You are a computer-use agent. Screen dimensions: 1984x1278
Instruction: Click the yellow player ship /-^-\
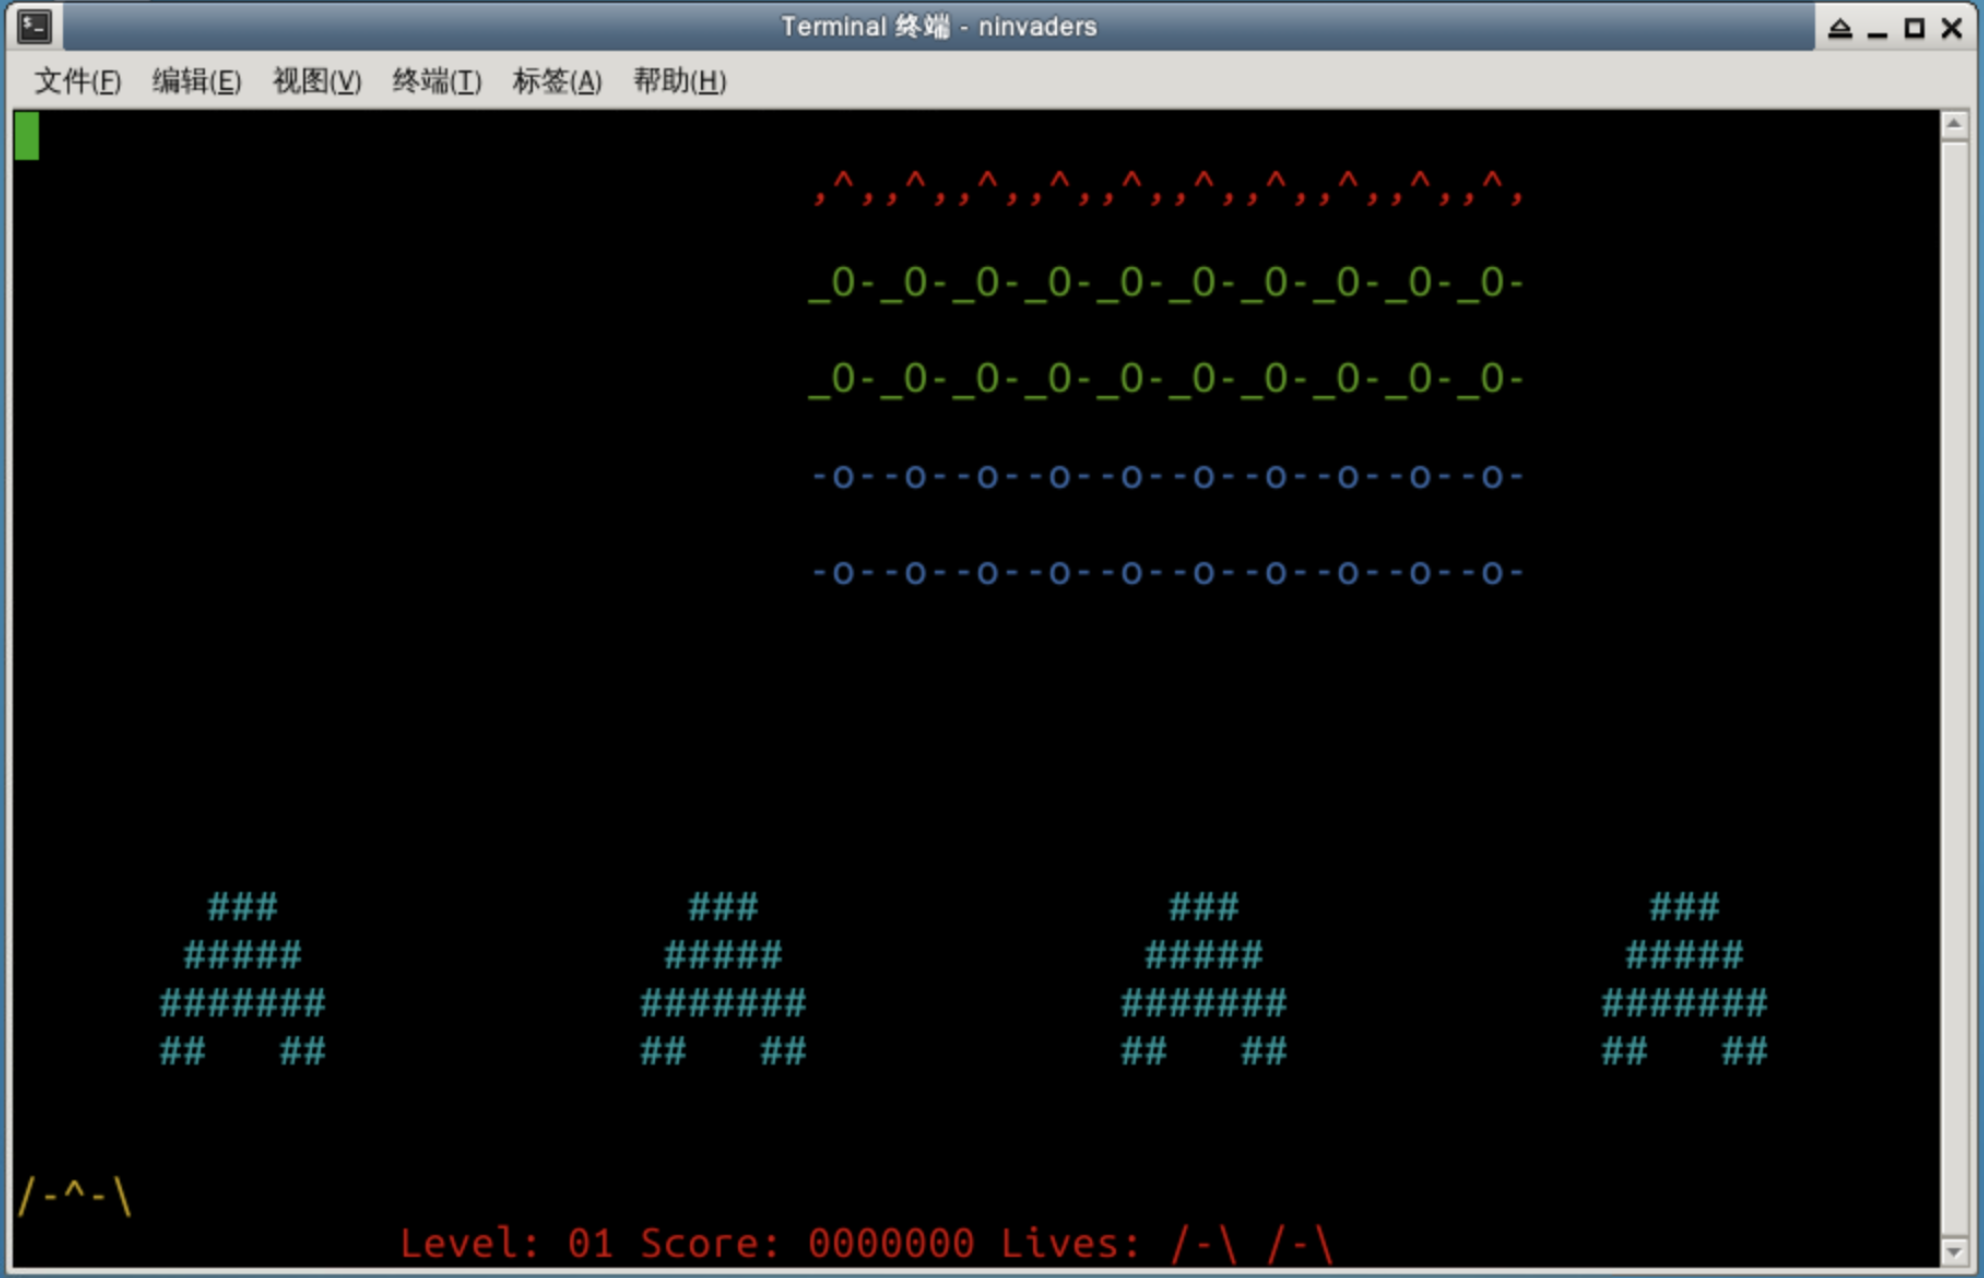(75, 1195)
